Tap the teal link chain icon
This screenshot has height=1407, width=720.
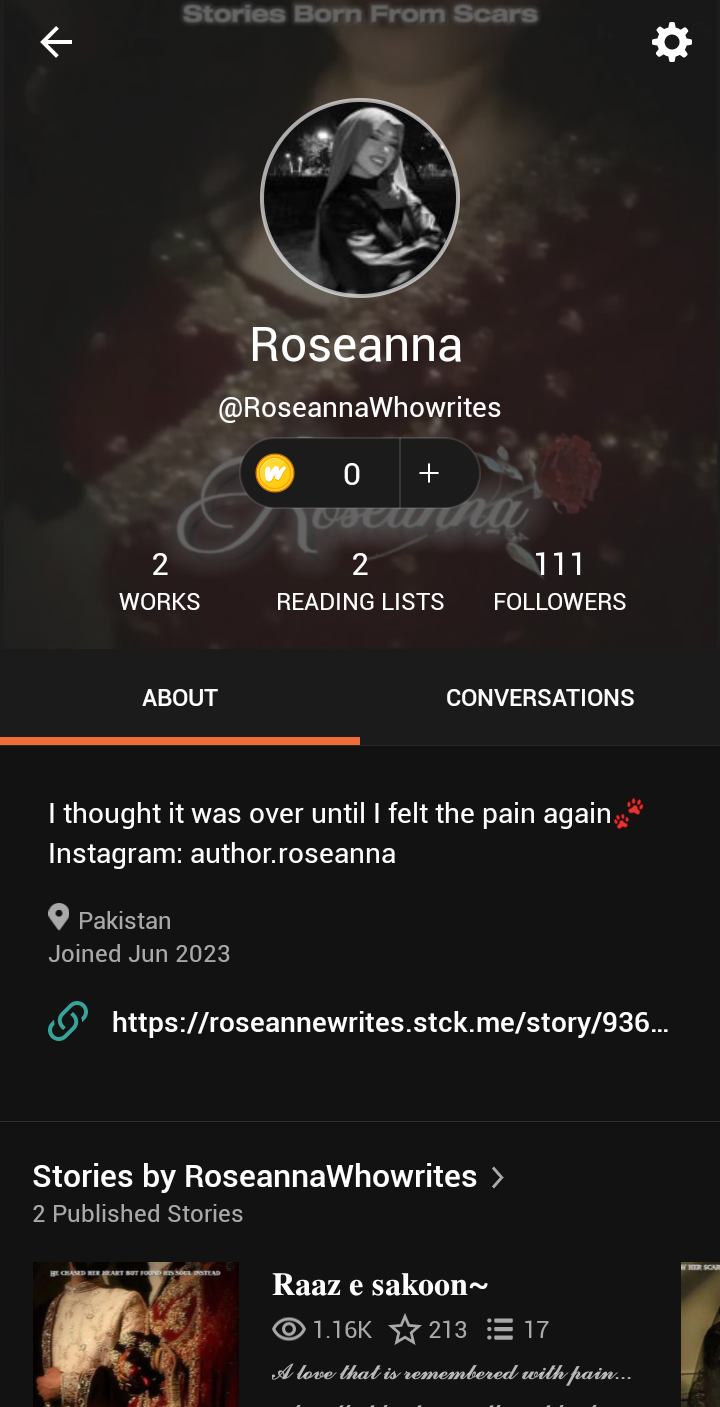click(68, 1021)
